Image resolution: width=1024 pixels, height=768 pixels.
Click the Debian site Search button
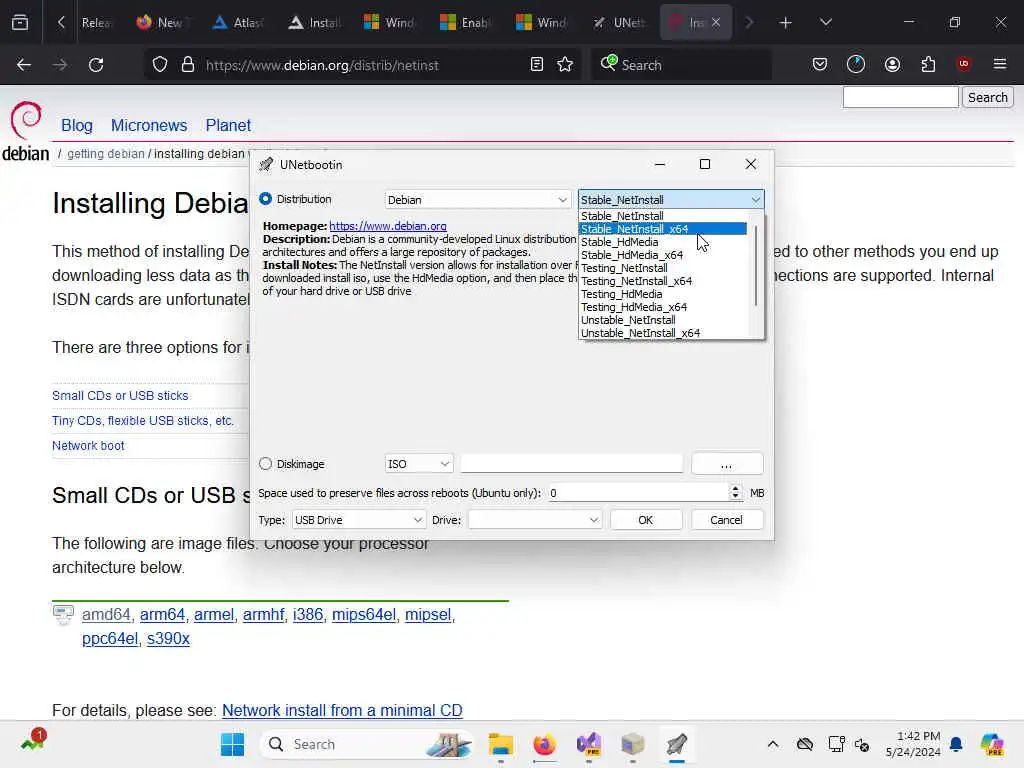(987, 97)
